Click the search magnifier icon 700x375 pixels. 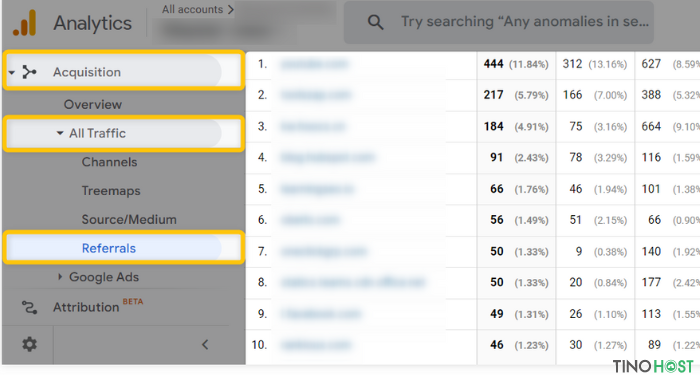tap(375, 22)
